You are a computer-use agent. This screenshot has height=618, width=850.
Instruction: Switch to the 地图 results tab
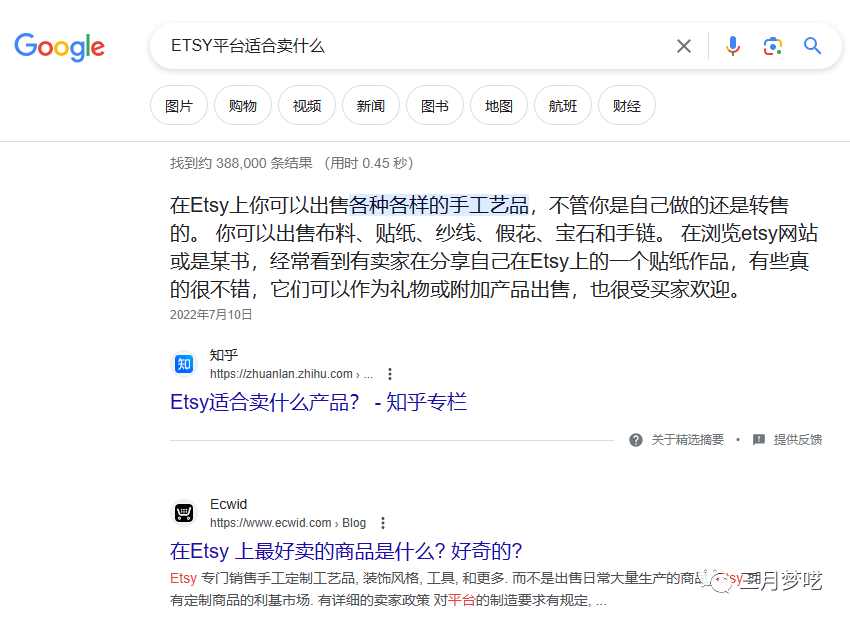499,105
